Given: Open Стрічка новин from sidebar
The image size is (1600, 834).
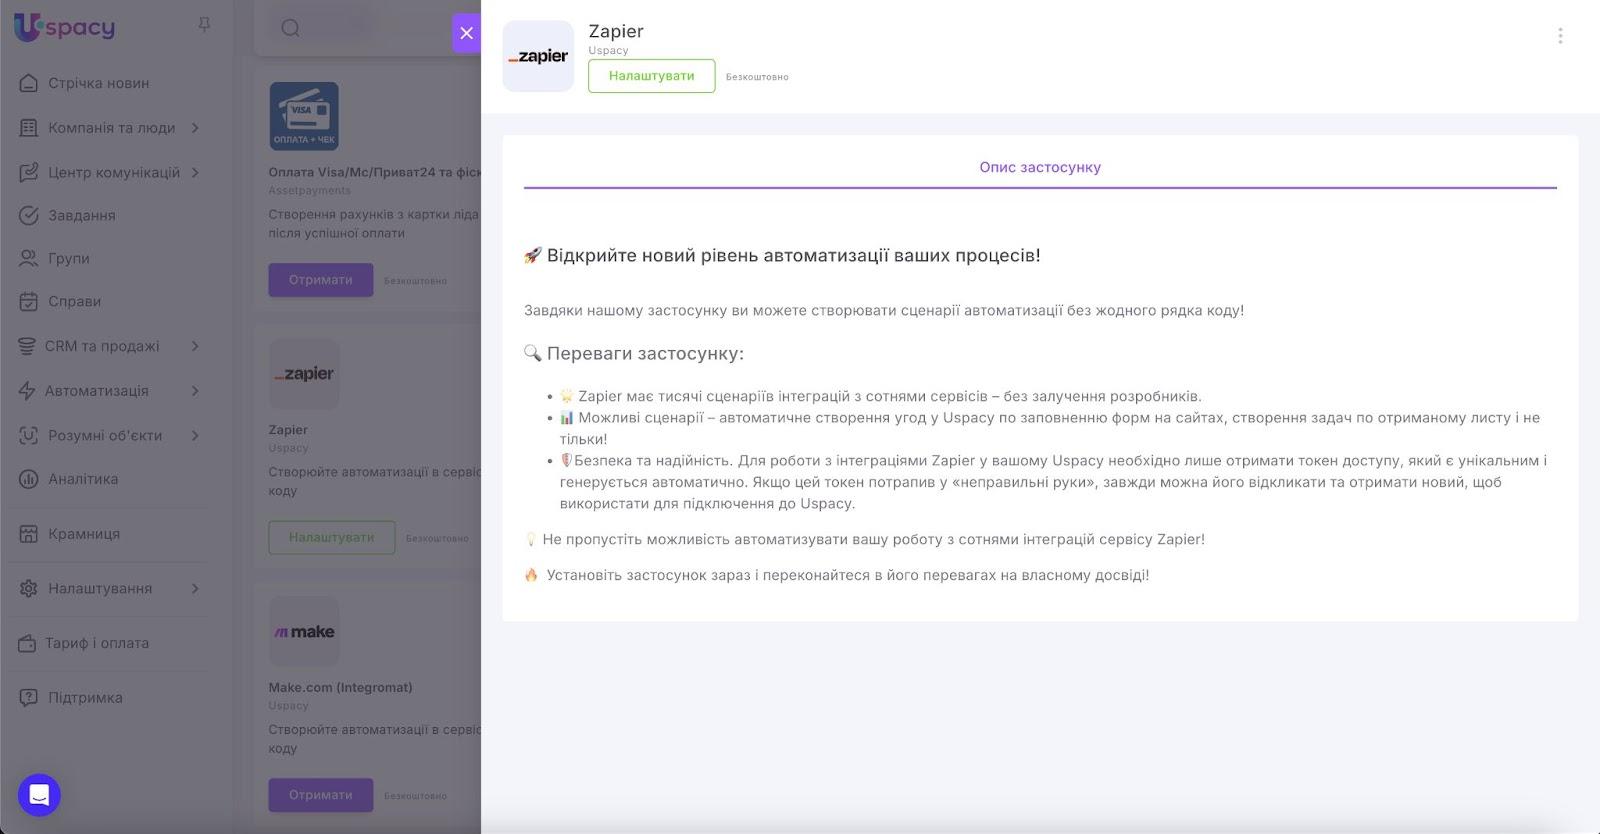Looking at the screenshot, I should click(x=98, y=83).
